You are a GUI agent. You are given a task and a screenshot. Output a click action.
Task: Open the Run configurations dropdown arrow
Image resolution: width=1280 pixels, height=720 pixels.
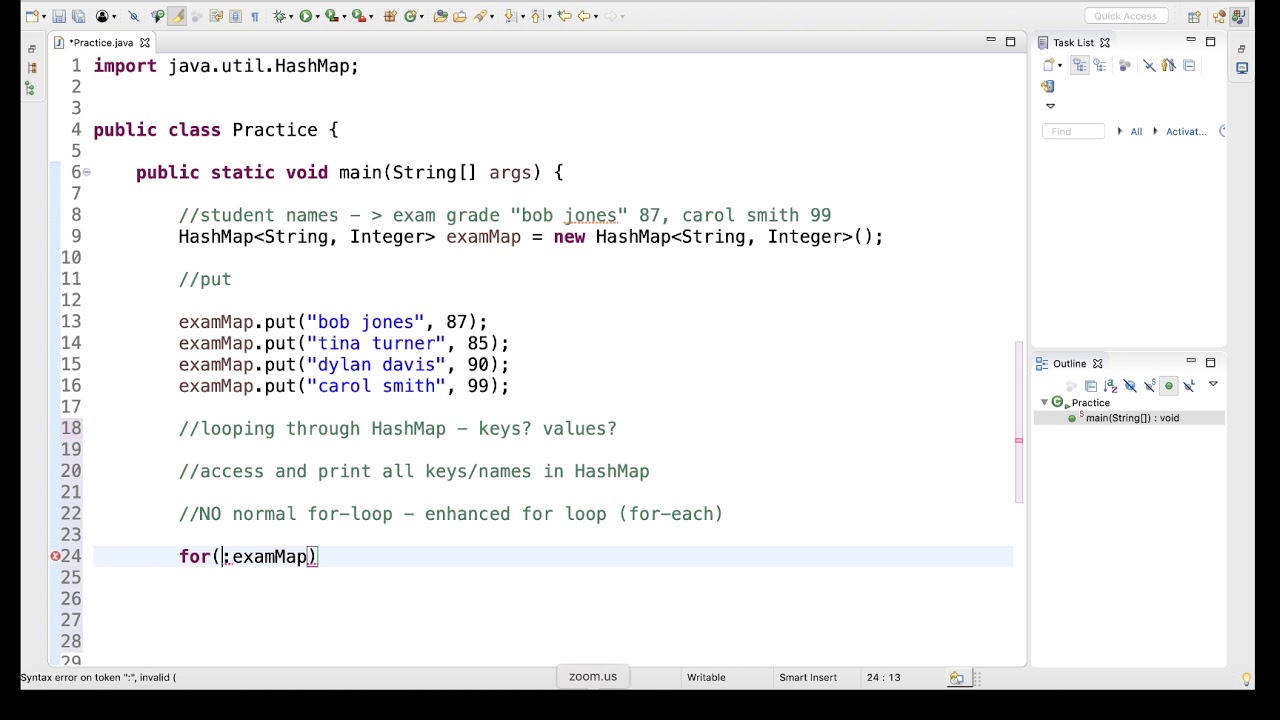point(316,16)
